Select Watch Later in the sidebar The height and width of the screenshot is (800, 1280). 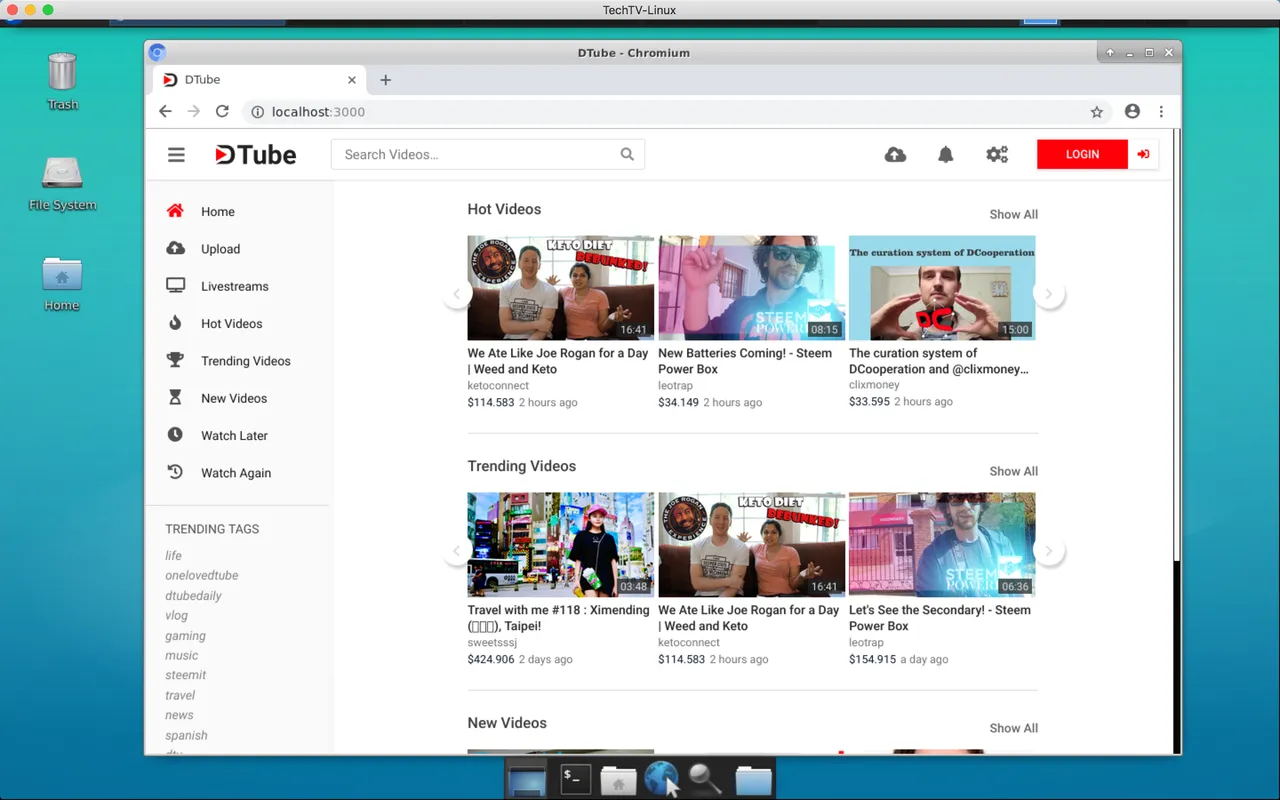[x=235, y=435]
